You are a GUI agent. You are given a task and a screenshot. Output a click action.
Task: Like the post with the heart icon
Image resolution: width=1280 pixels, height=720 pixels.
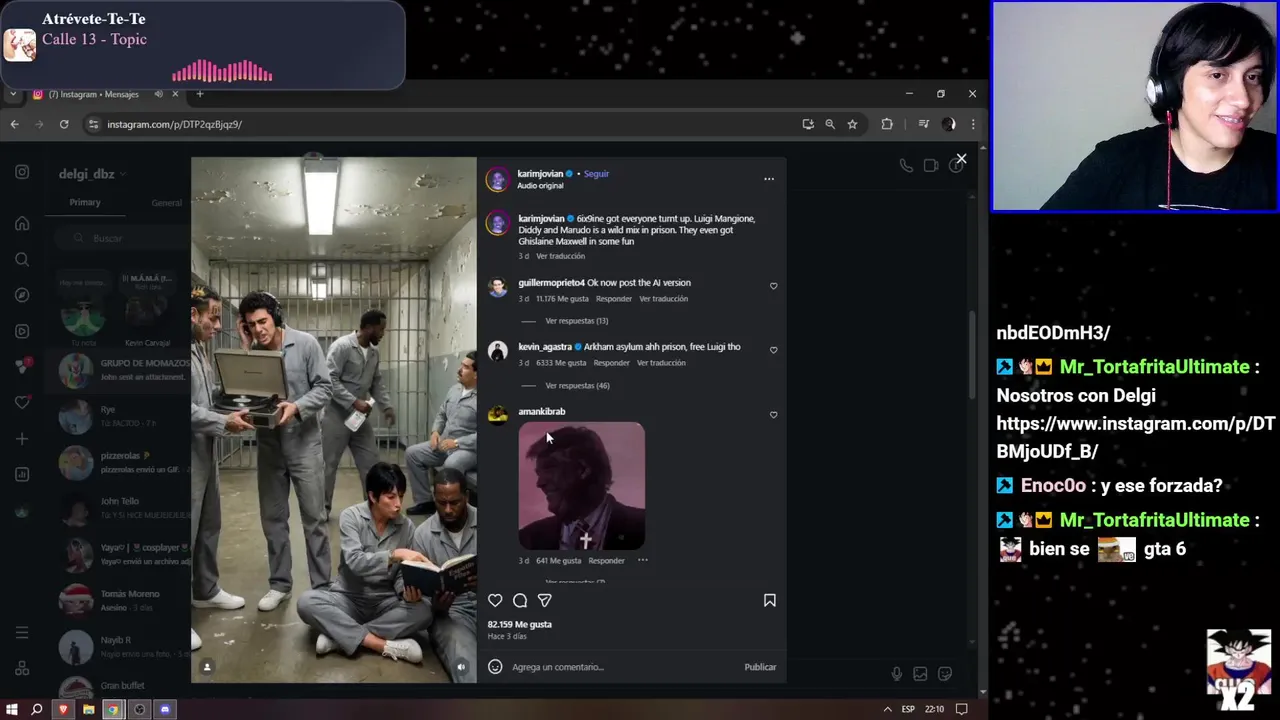[495, 600]
